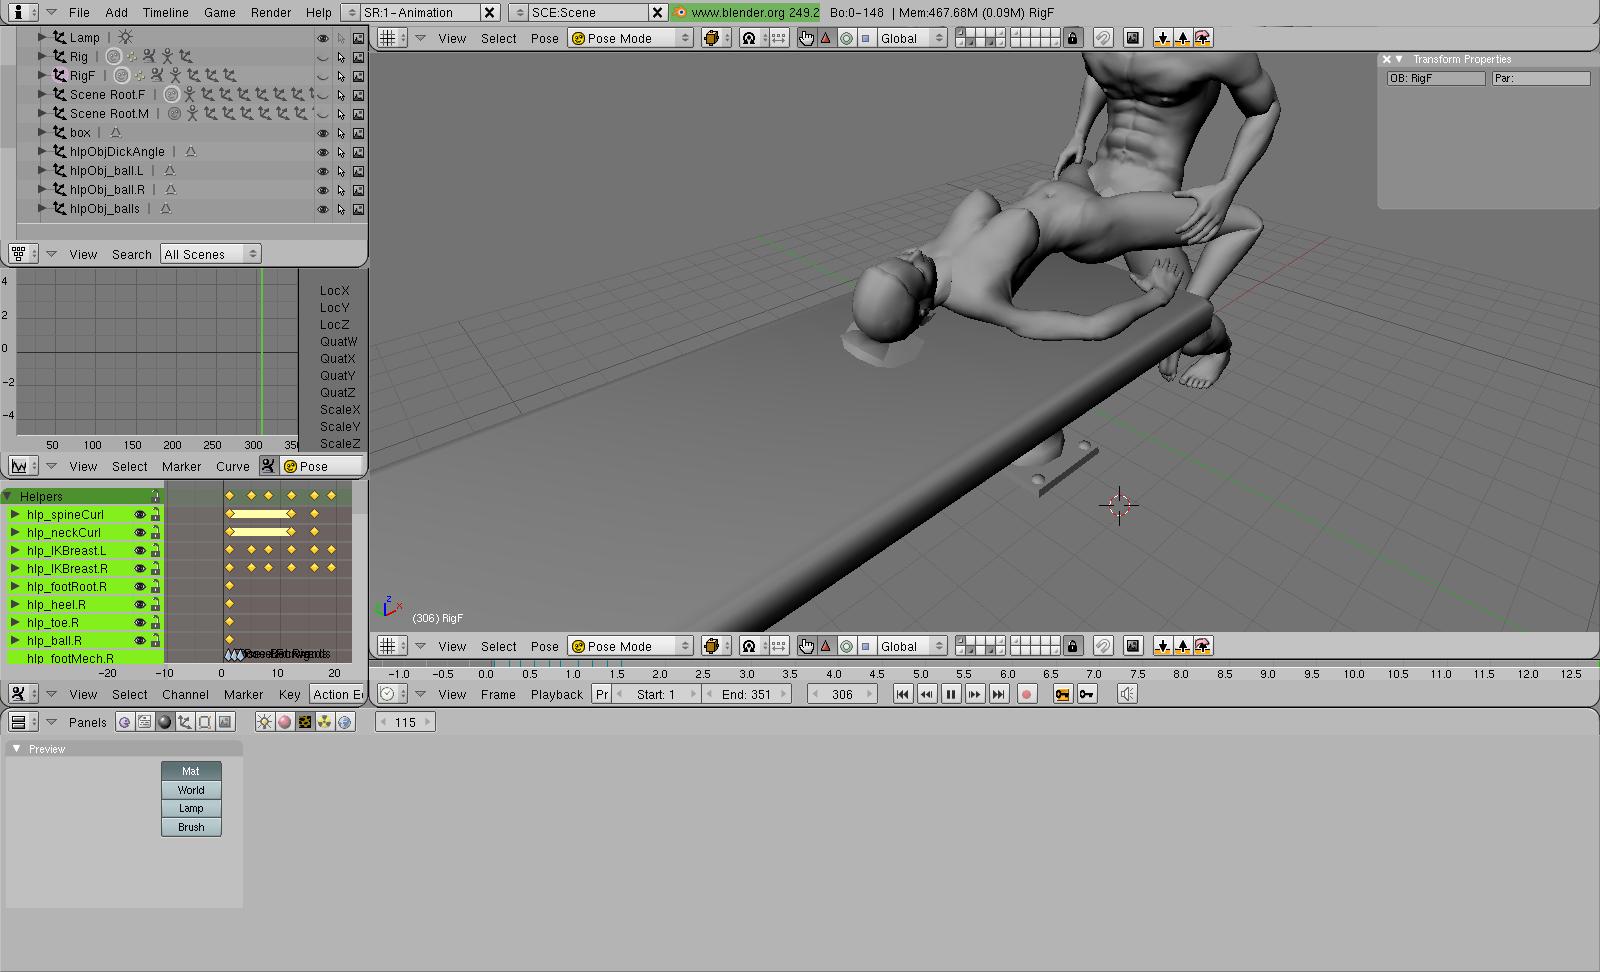Toggle the lock on hlp_neckCurl channel
The width and height of the screenshot is (1600, 972).
(155, 533)
